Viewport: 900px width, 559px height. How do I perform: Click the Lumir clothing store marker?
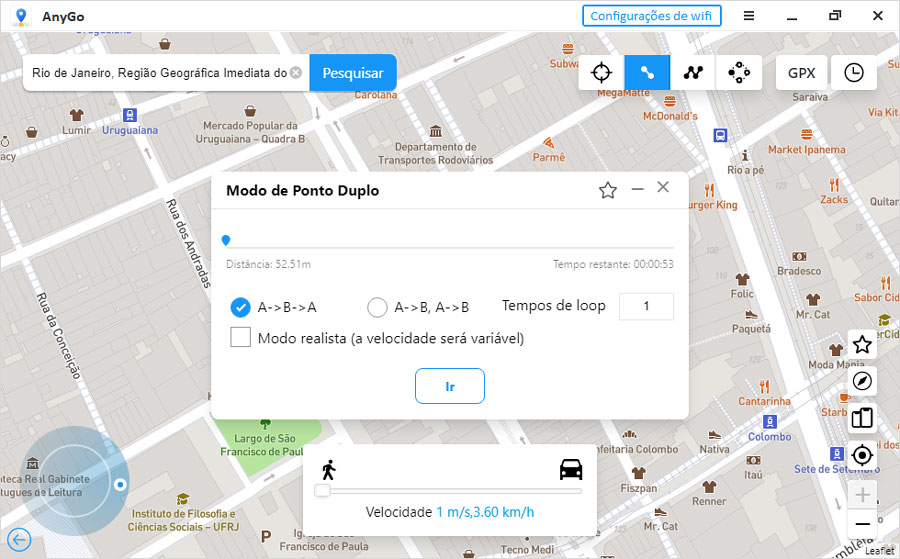76,115
